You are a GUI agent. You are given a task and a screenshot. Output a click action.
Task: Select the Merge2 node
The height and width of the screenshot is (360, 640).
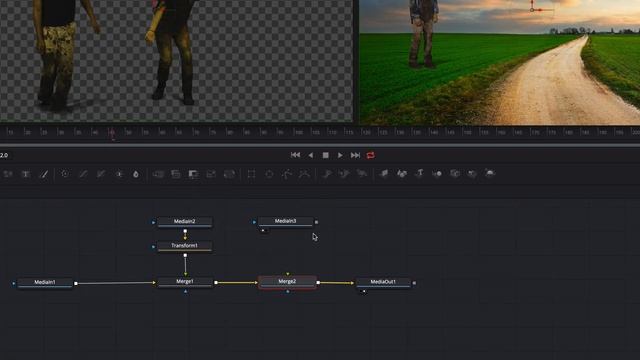pos(287,282)
